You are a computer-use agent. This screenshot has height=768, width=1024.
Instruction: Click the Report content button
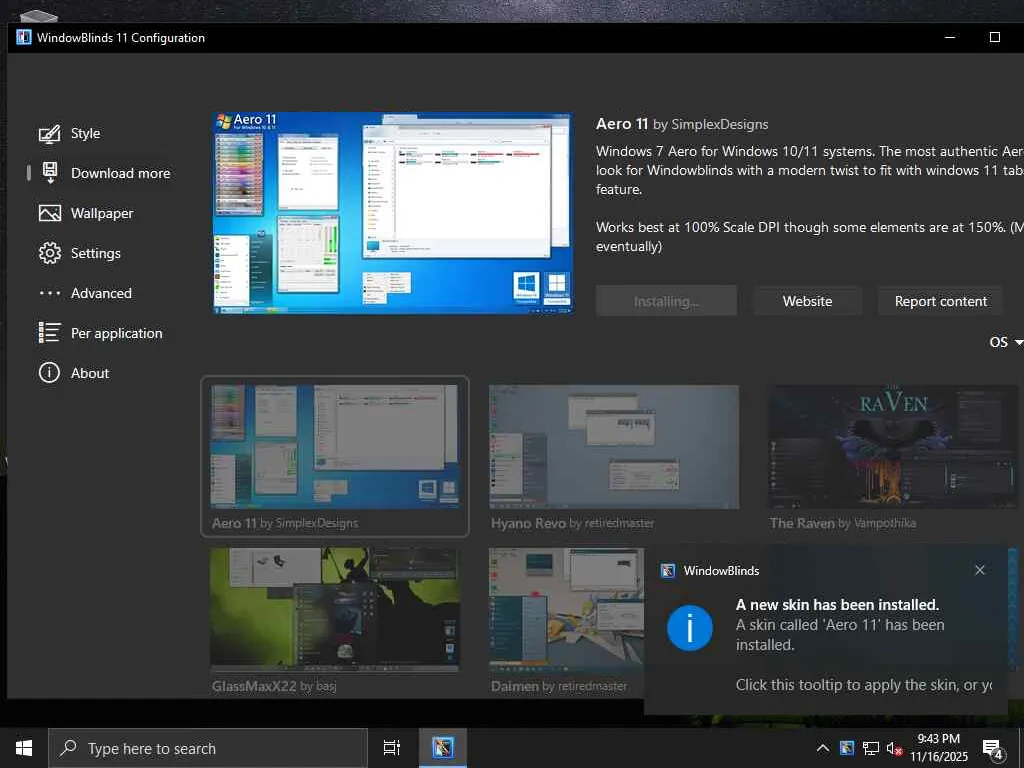(940, 301)
